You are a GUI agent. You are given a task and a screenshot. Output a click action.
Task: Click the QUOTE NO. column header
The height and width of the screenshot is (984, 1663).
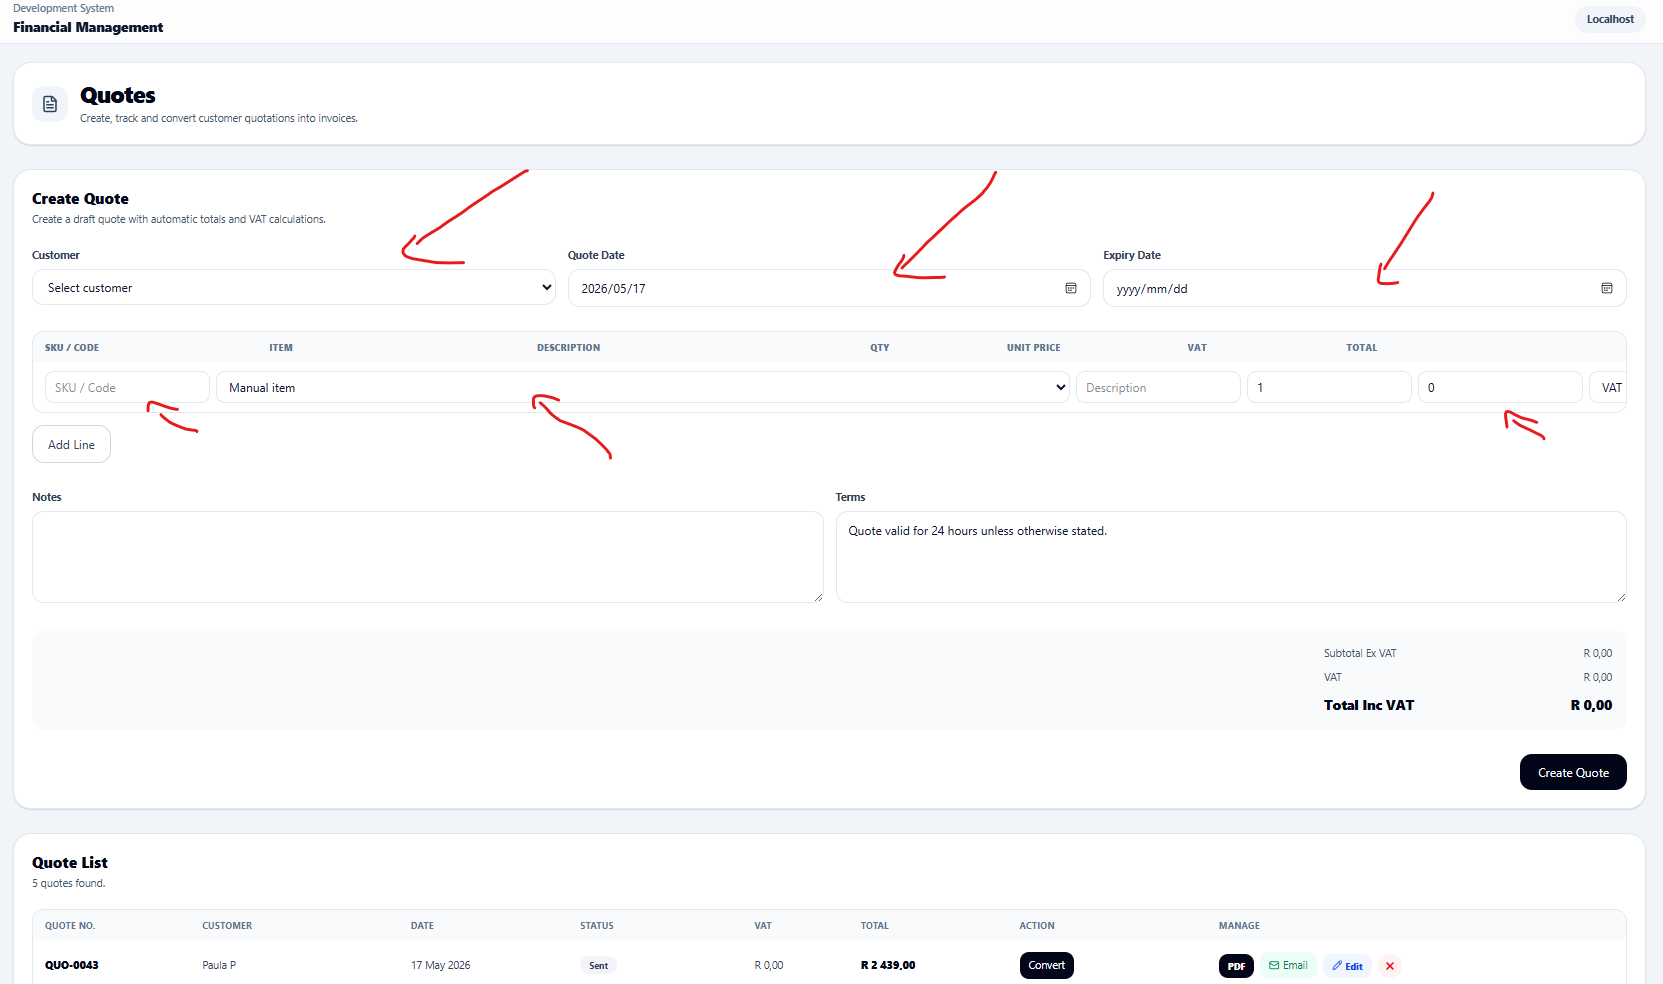pyautogui.click(x=70, y=926)
